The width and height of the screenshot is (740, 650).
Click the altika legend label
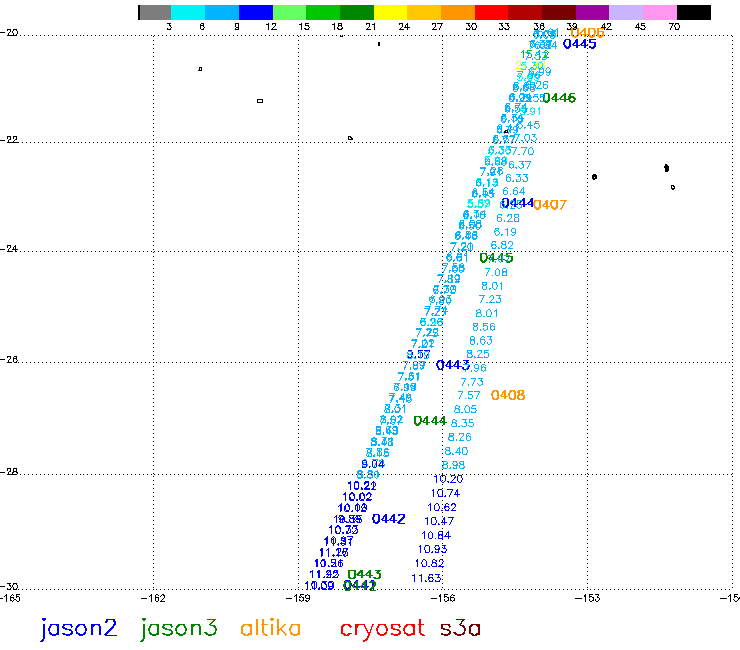click(270, 628)
